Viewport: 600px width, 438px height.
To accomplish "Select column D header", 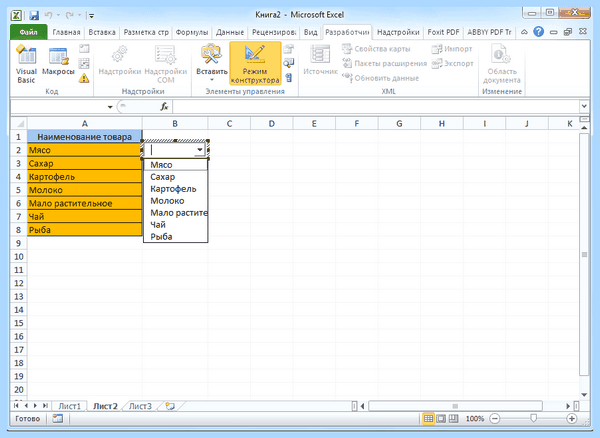I will [272, 124].
